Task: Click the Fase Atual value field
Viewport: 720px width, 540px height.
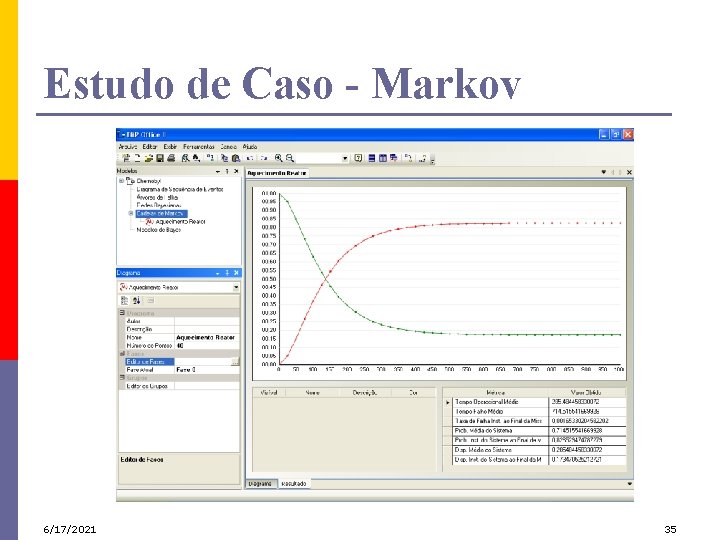Action: 207,370
